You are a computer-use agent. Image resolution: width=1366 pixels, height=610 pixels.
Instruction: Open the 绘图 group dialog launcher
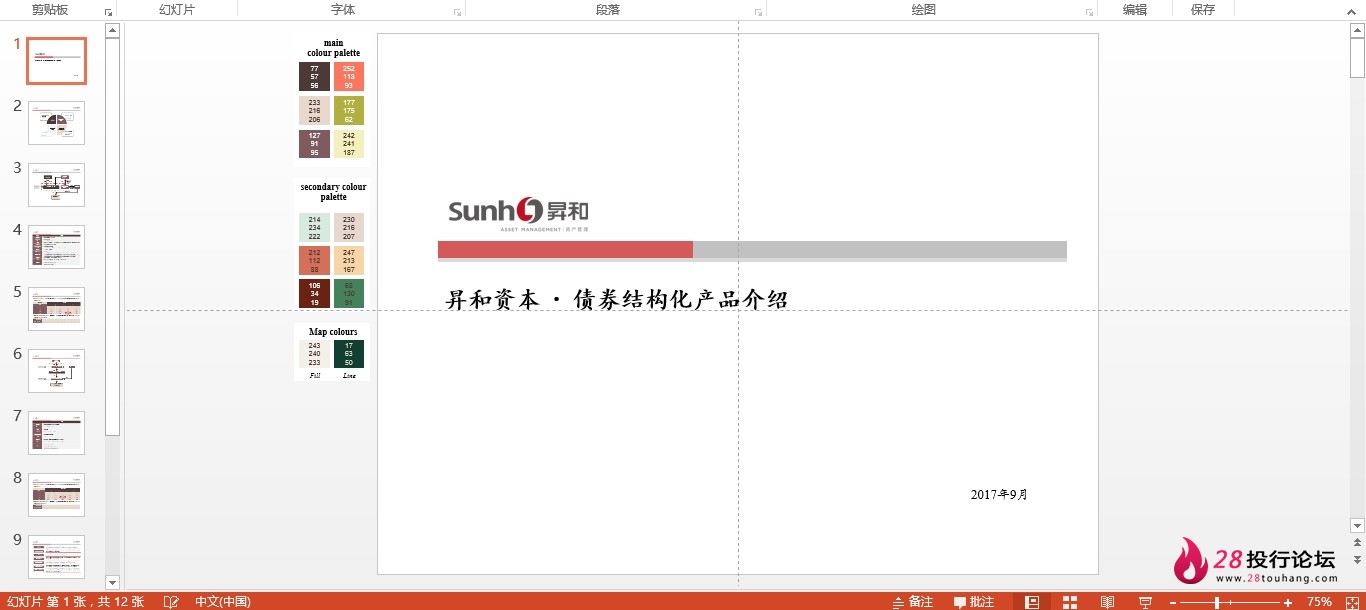(1089, 13)
